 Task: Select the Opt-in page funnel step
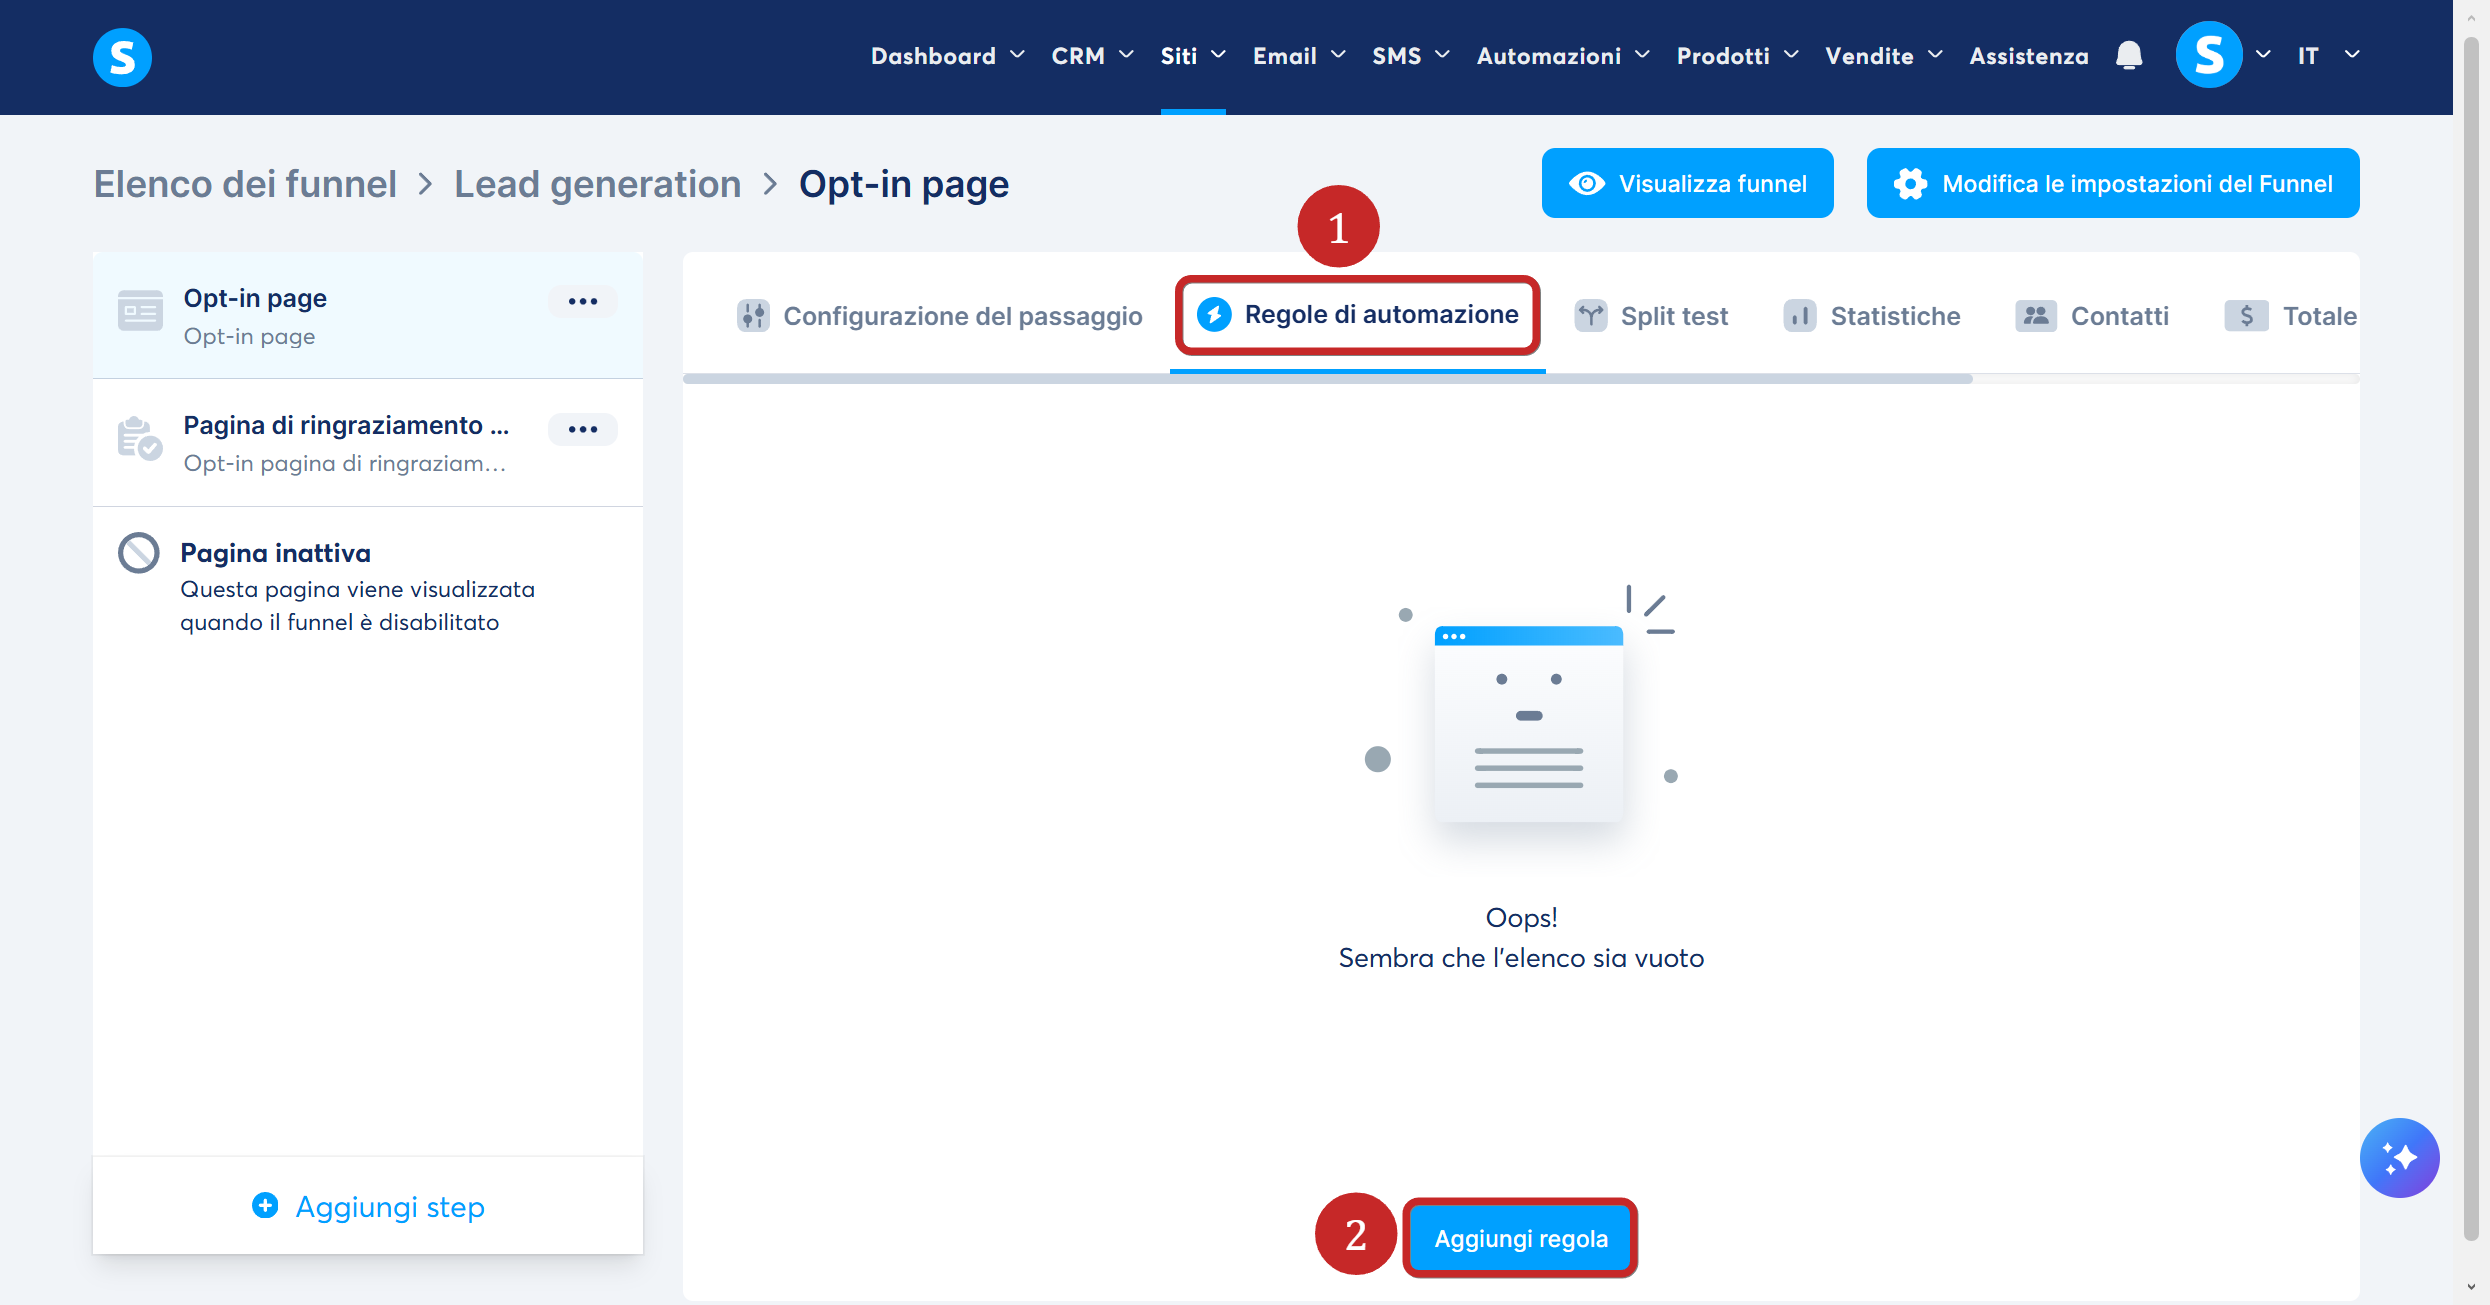(368, 315)
